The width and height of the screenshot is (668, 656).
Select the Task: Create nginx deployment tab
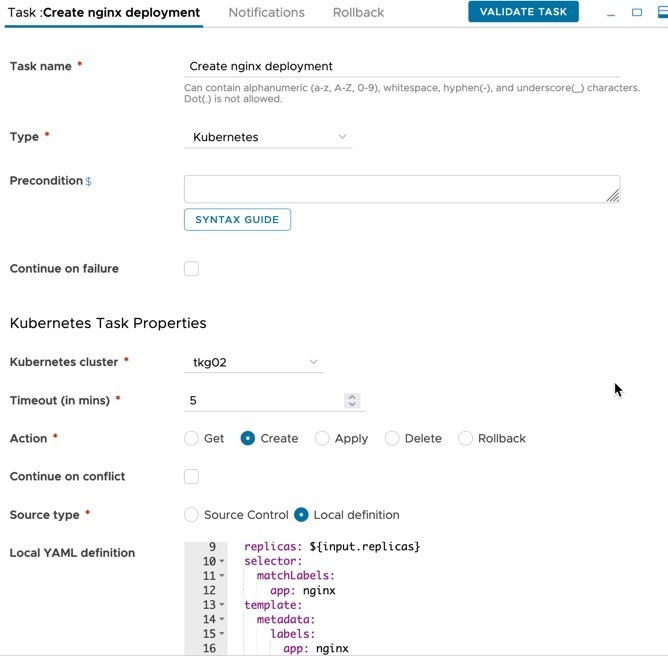104,13
